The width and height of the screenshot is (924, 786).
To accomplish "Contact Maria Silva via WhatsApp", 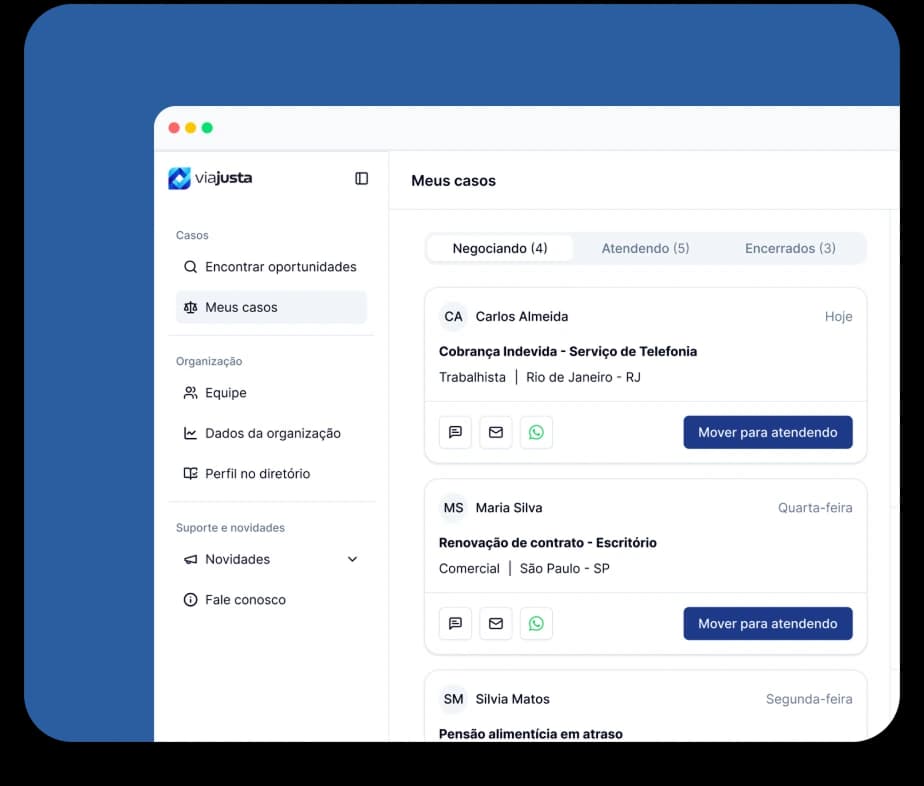I will (x=536, y=623).
